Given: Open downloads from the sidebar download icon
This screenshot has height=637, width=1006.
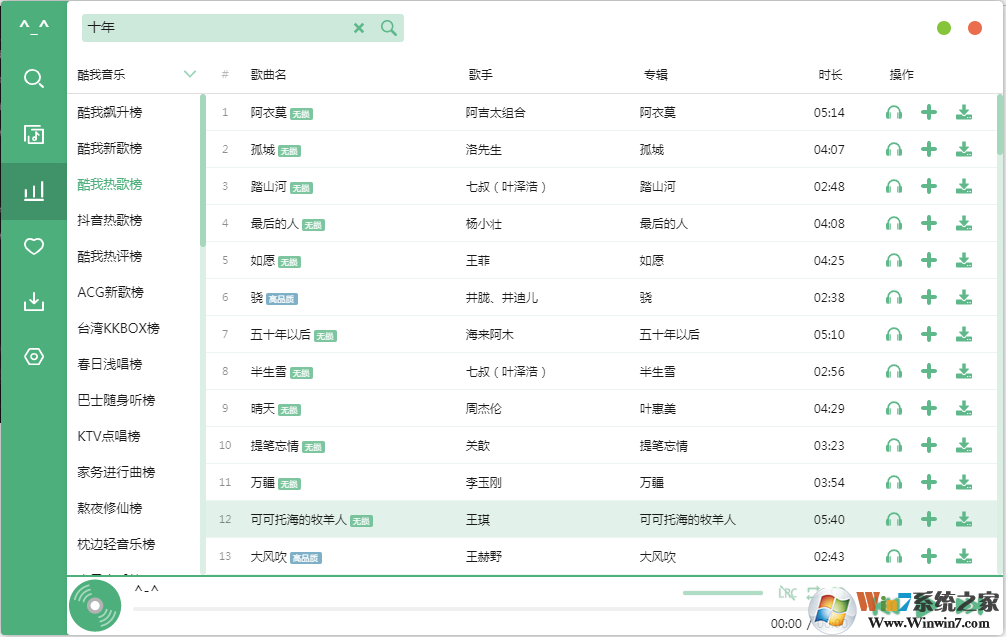Looking at the screenshot, I should (x=33, y=300).
